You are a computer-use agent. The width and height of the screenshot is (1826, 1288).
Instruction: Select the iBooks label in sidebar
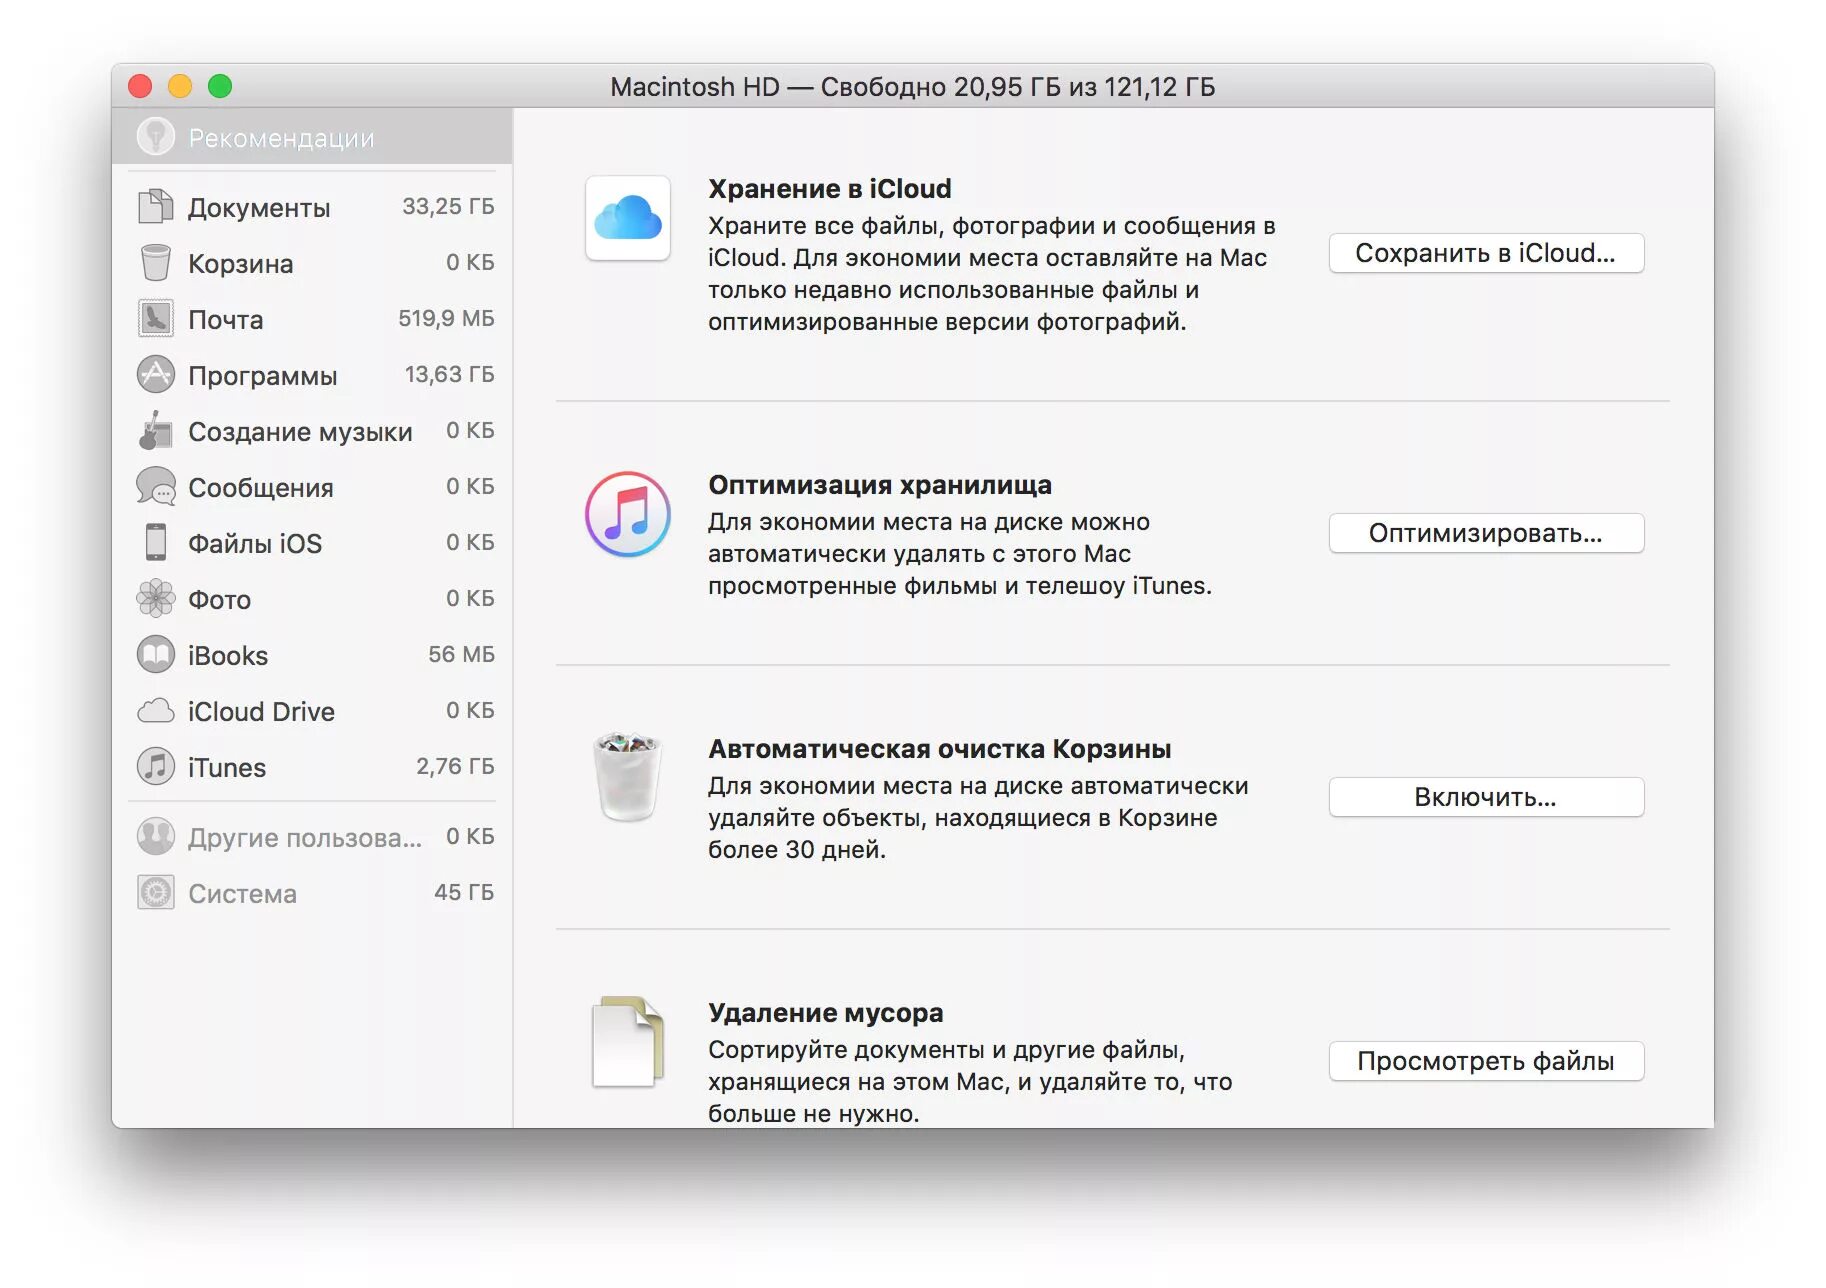coord(228,656)
